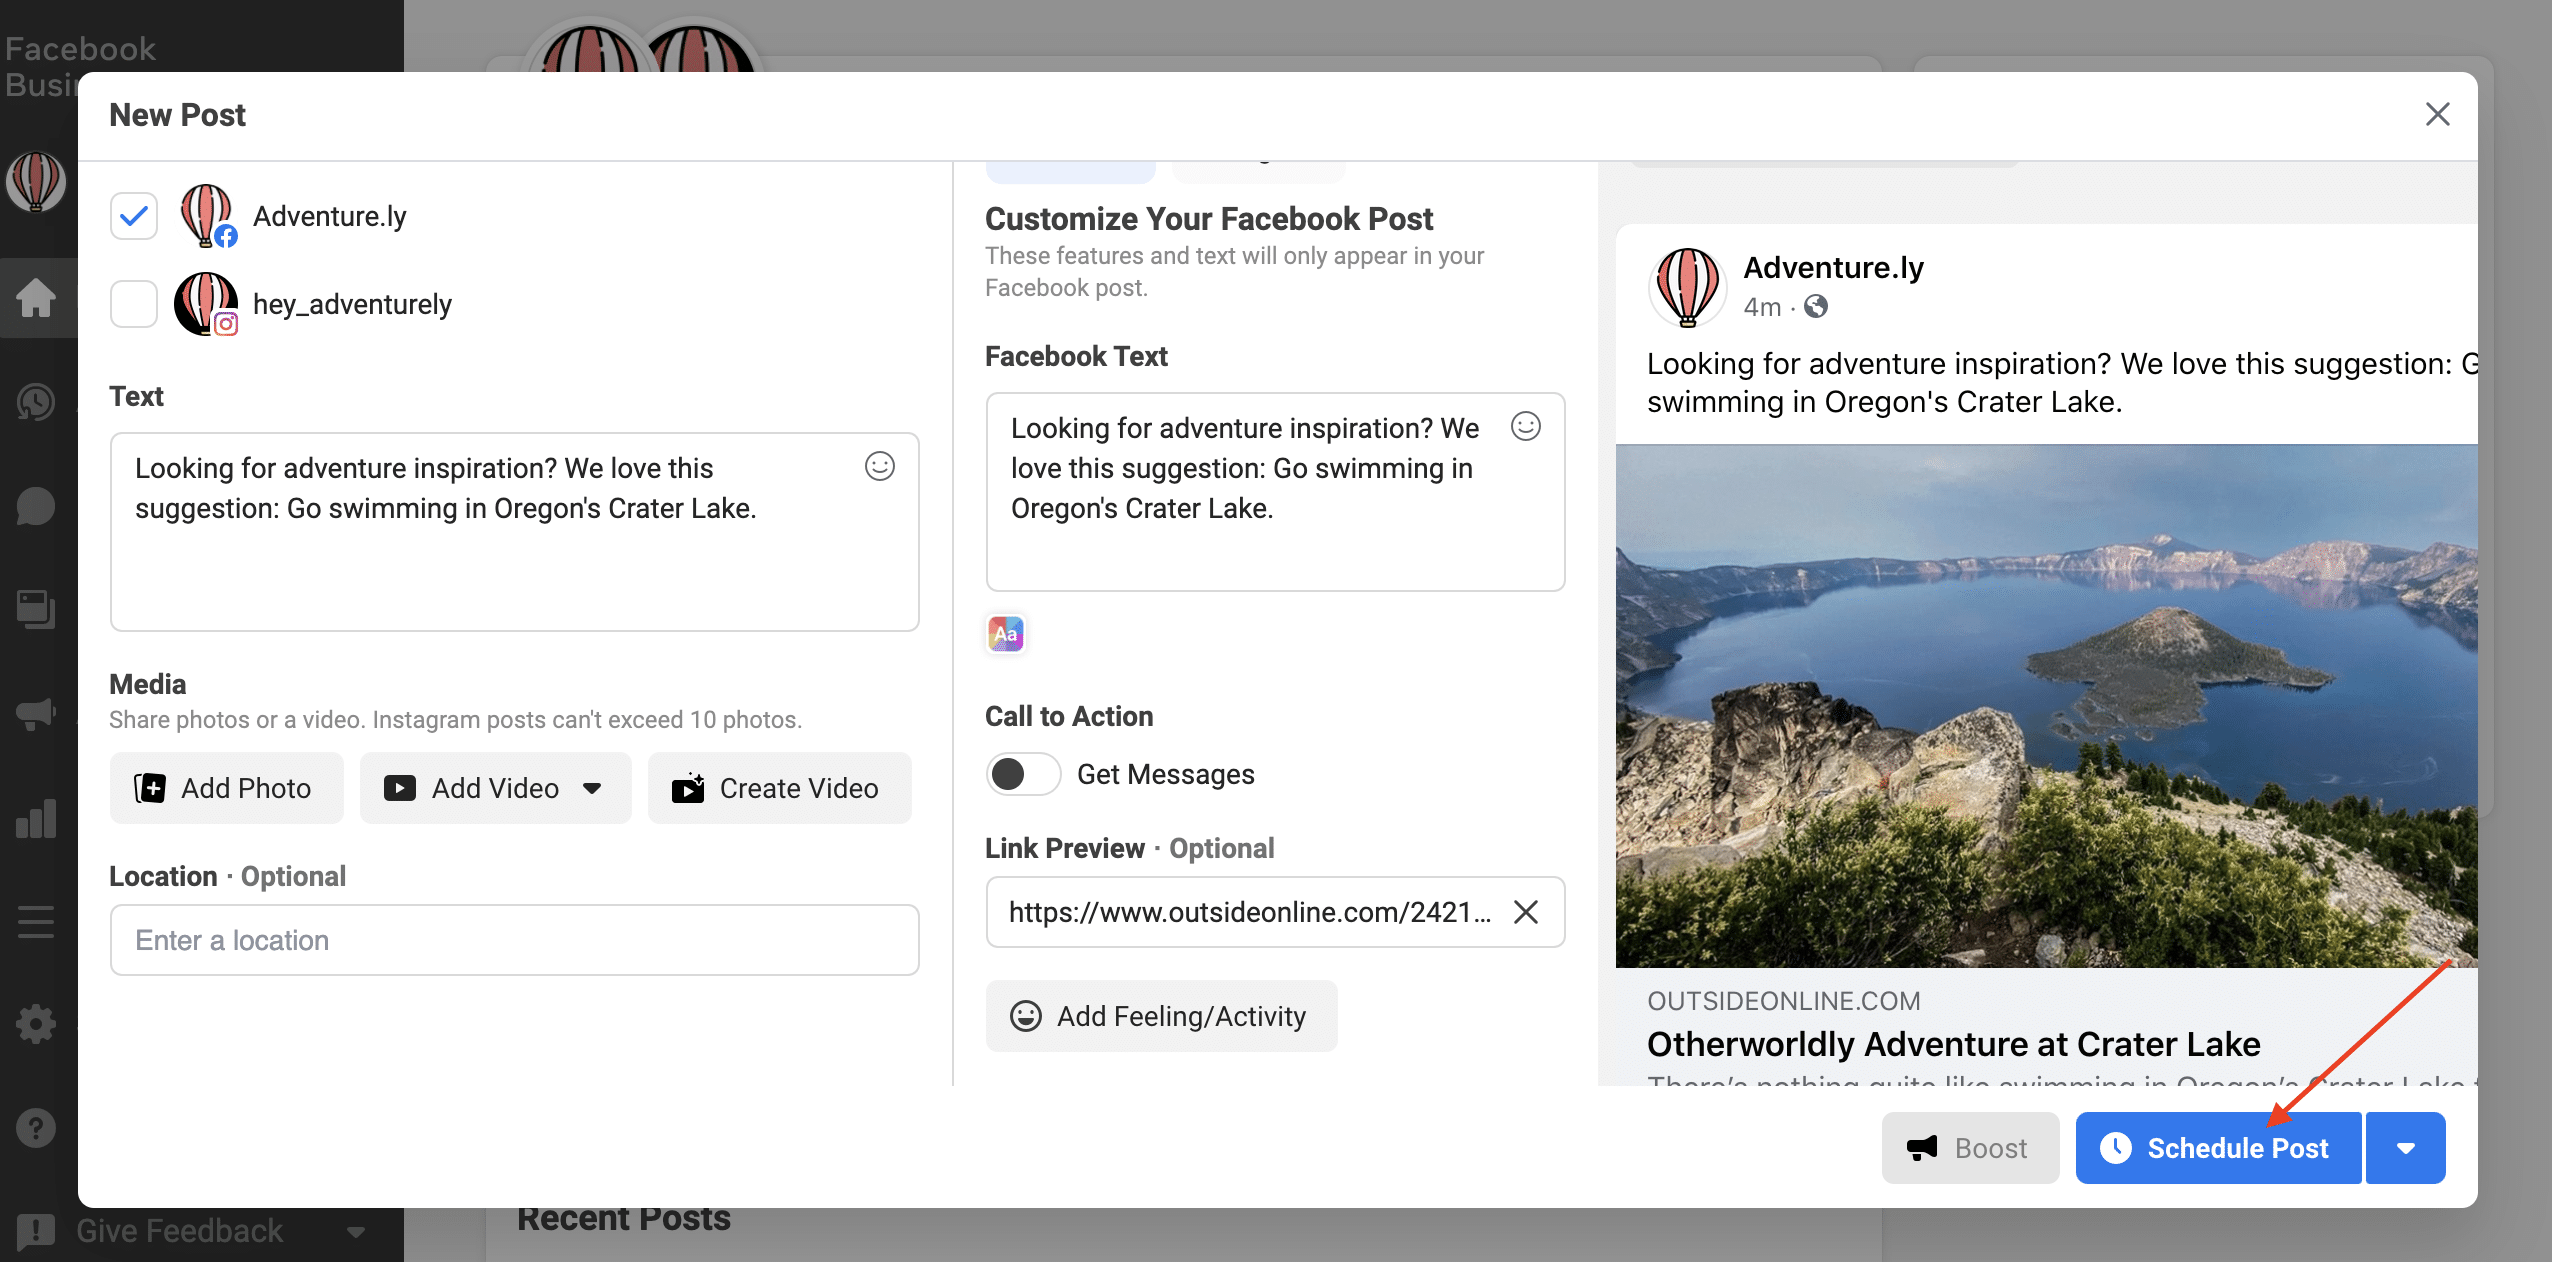The image size is (2552, 1262).
Task: Click the Create Video icon
Action: point(687,790)
